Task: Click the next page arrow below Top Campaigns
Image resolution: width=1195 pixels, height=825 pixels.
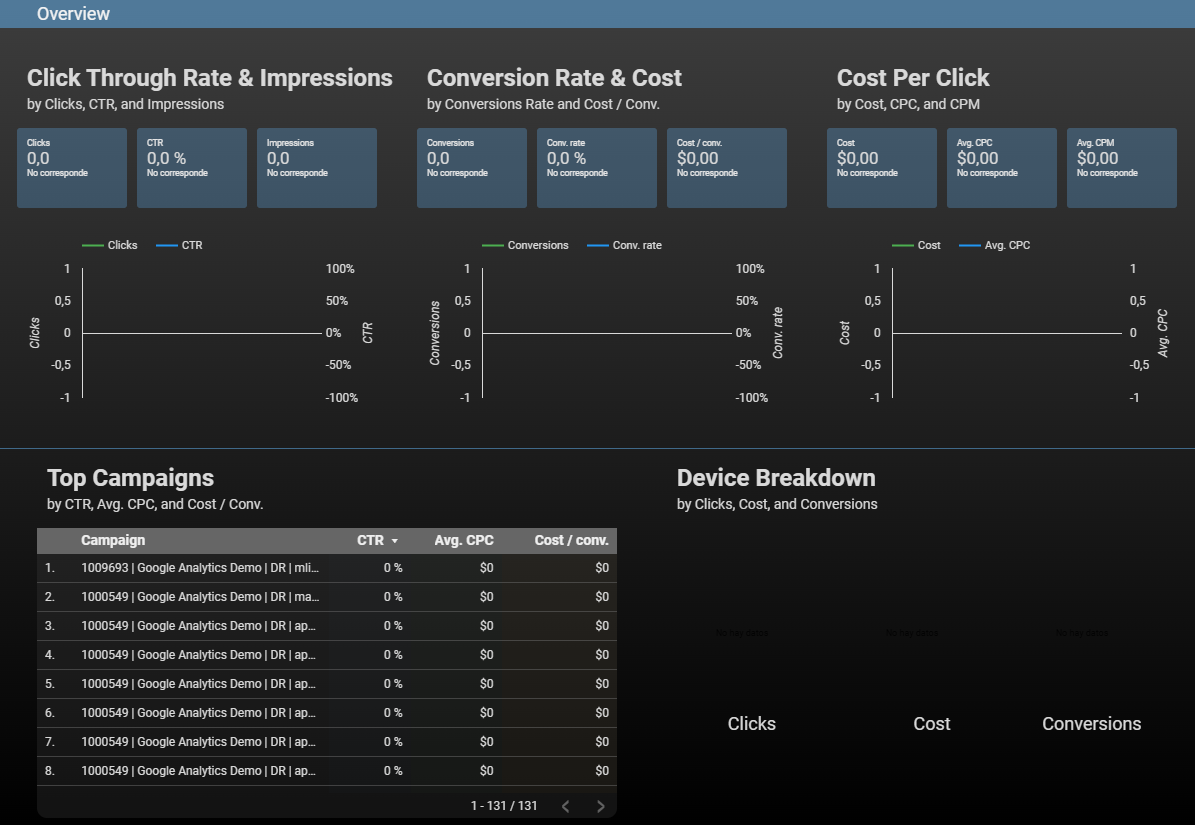Action: pyautogui.click(x=601, y=805)
